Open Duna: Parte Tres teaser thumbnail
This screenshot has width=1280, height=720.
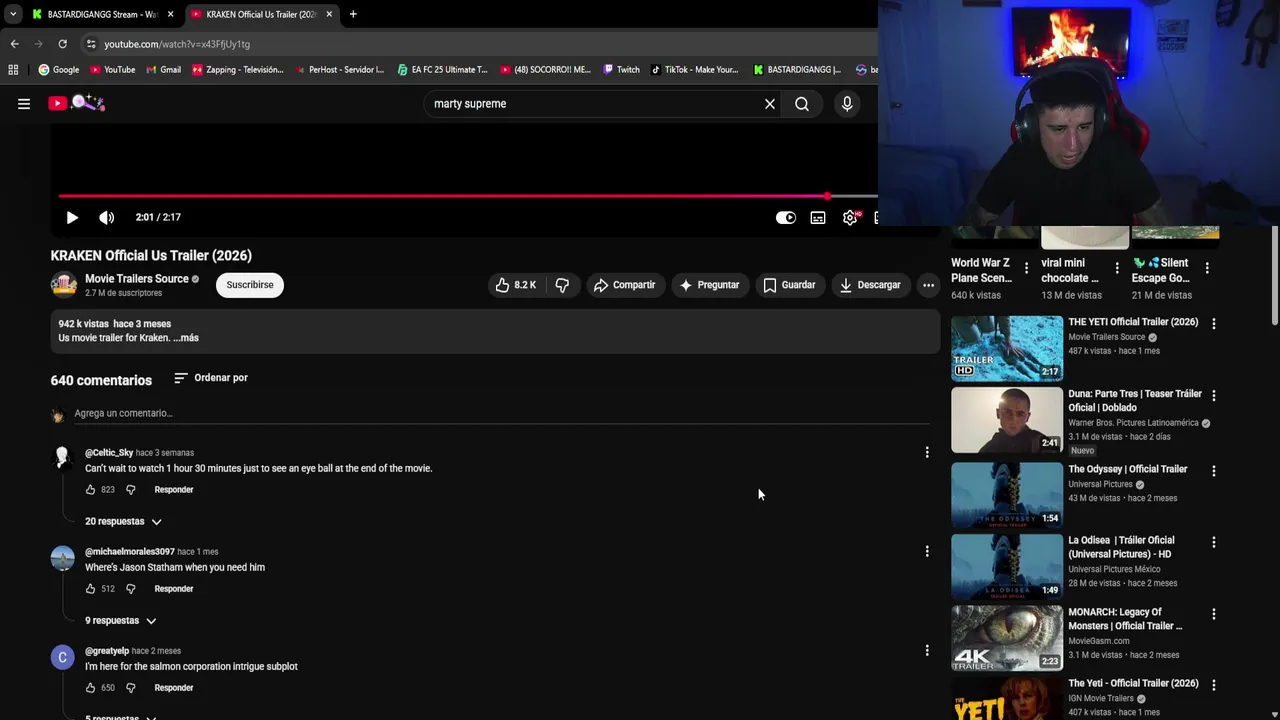(x=1007, y=420)
